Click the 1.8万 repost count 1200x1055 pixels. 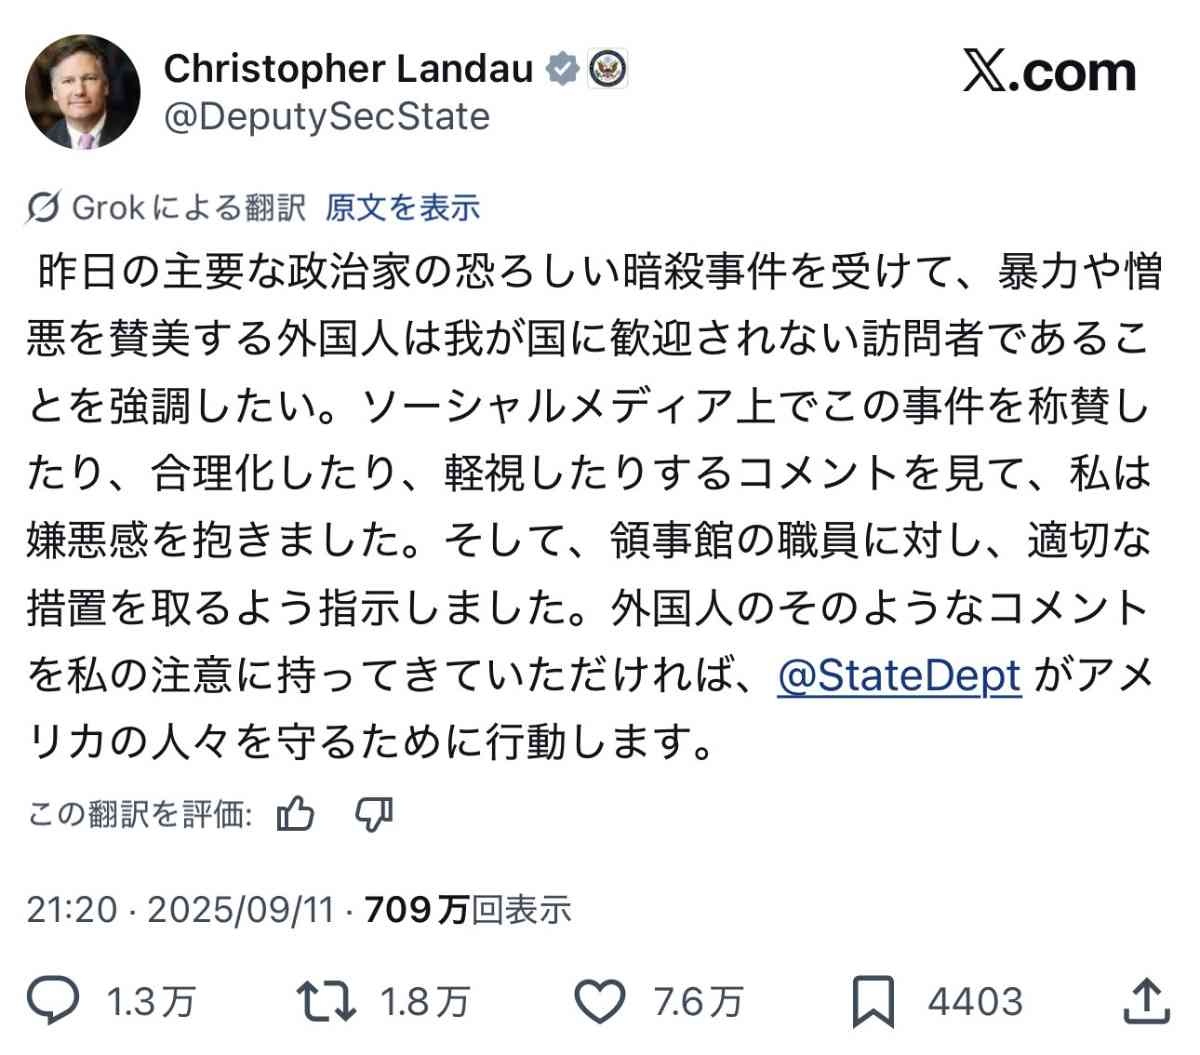pos(425,1001)
